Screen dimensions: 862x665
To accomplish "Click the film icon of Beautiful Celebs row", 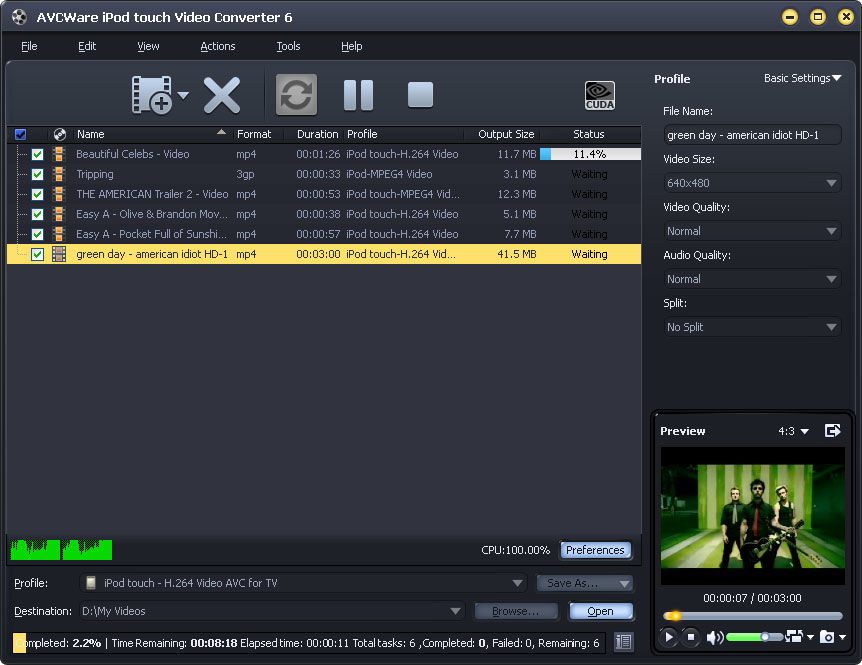I will tap(59, 154).
